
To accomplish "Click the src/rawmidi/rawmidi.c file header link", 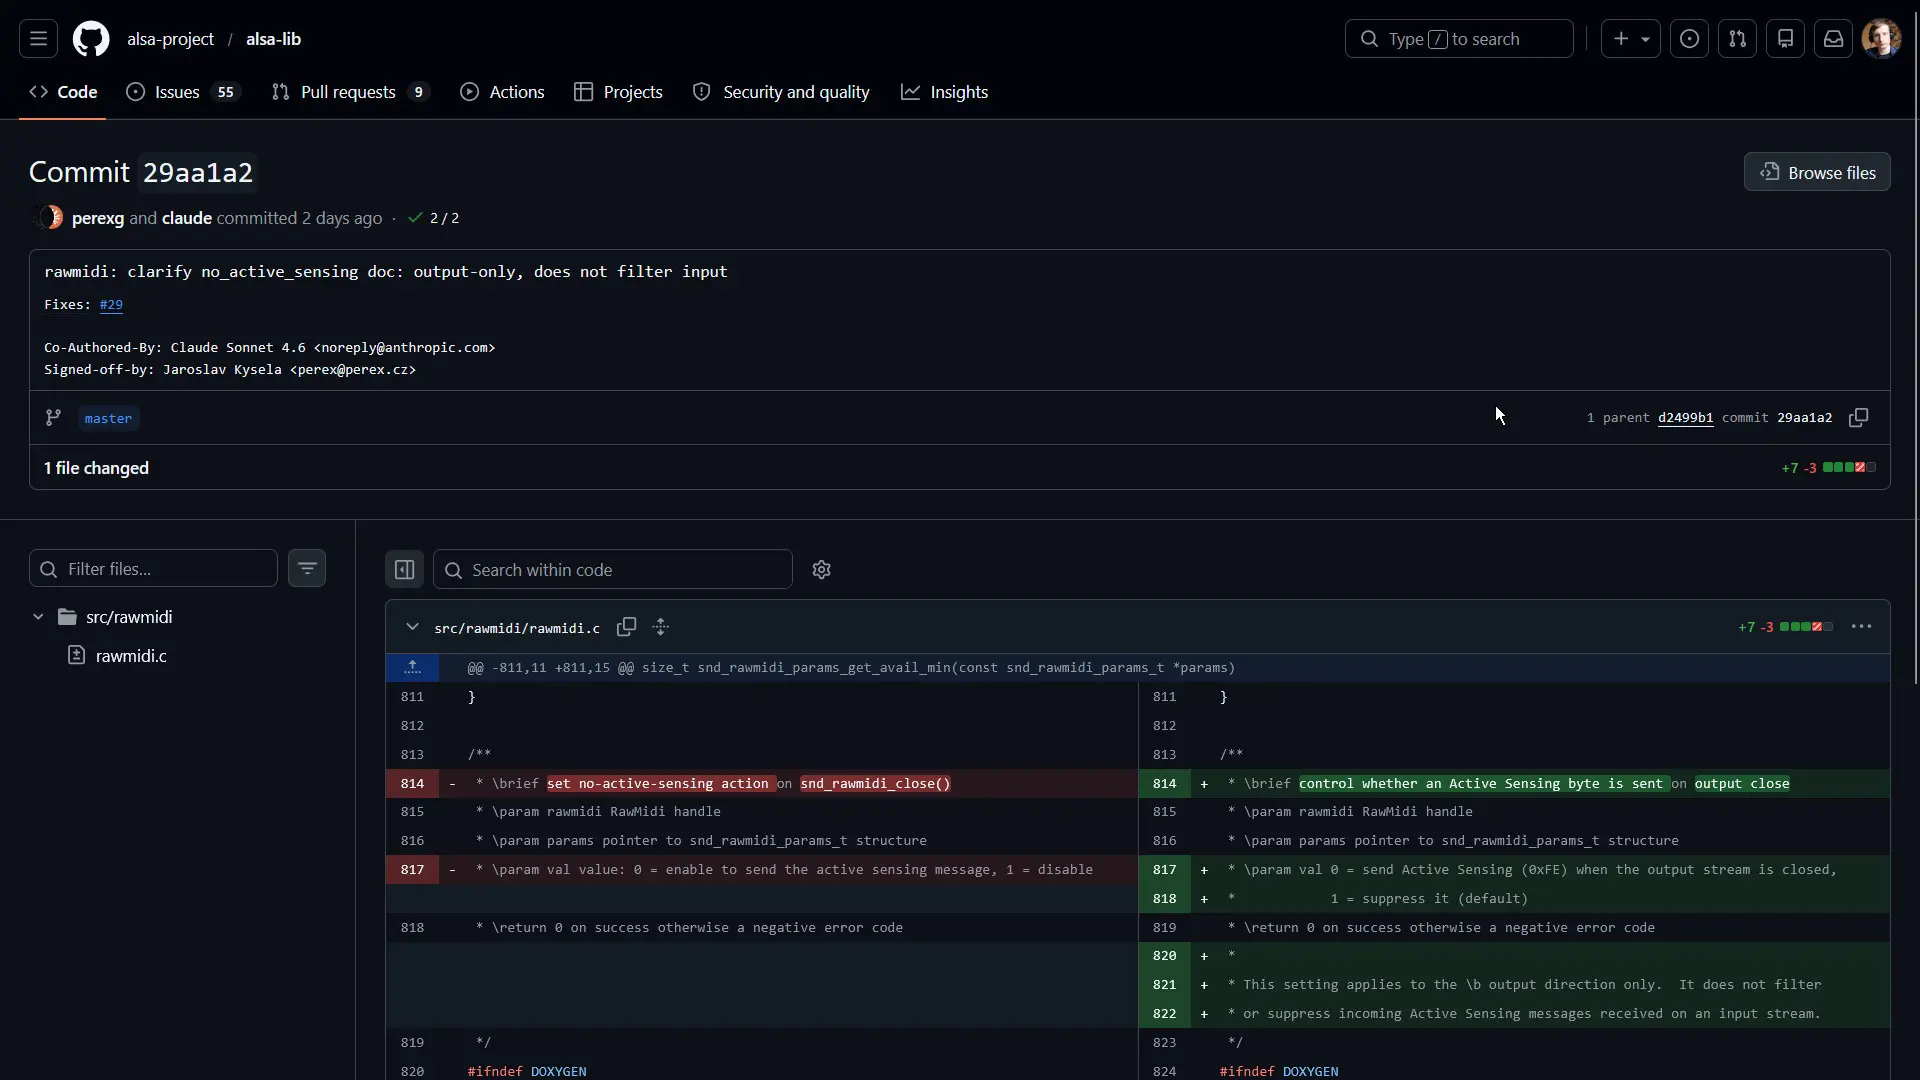I will (517, 628).
